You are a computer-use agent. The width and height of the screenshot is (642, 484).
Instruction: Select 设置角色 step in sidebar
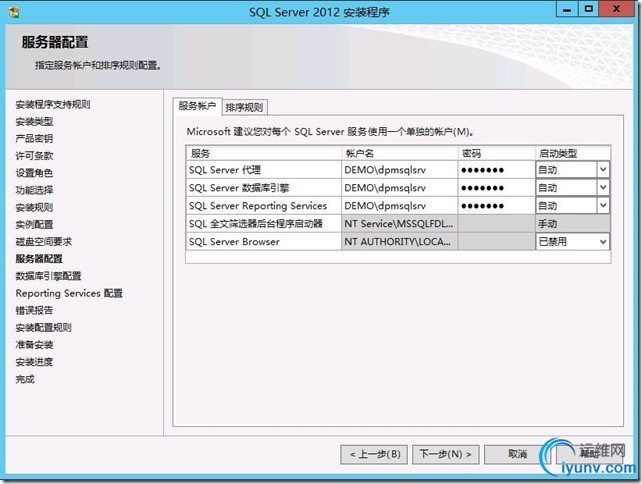(x=34, y=173)
